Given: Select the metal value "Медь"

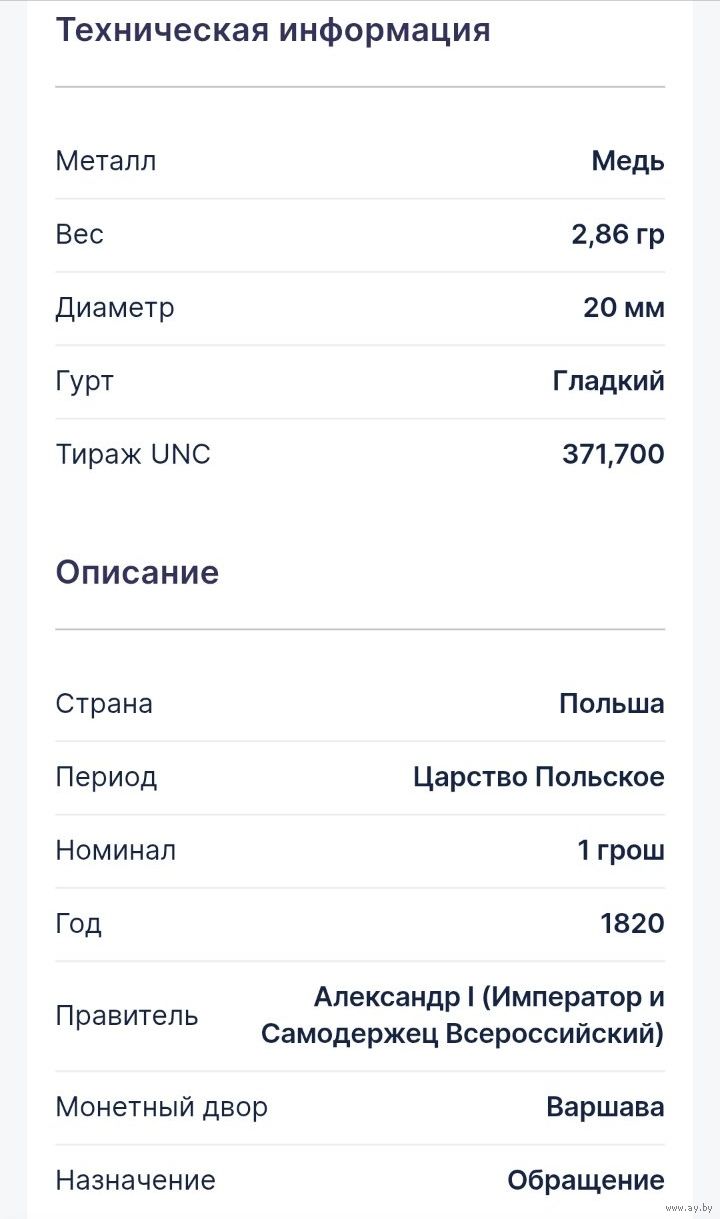Looking at the screenshot, I should click(x=627, y=161).
